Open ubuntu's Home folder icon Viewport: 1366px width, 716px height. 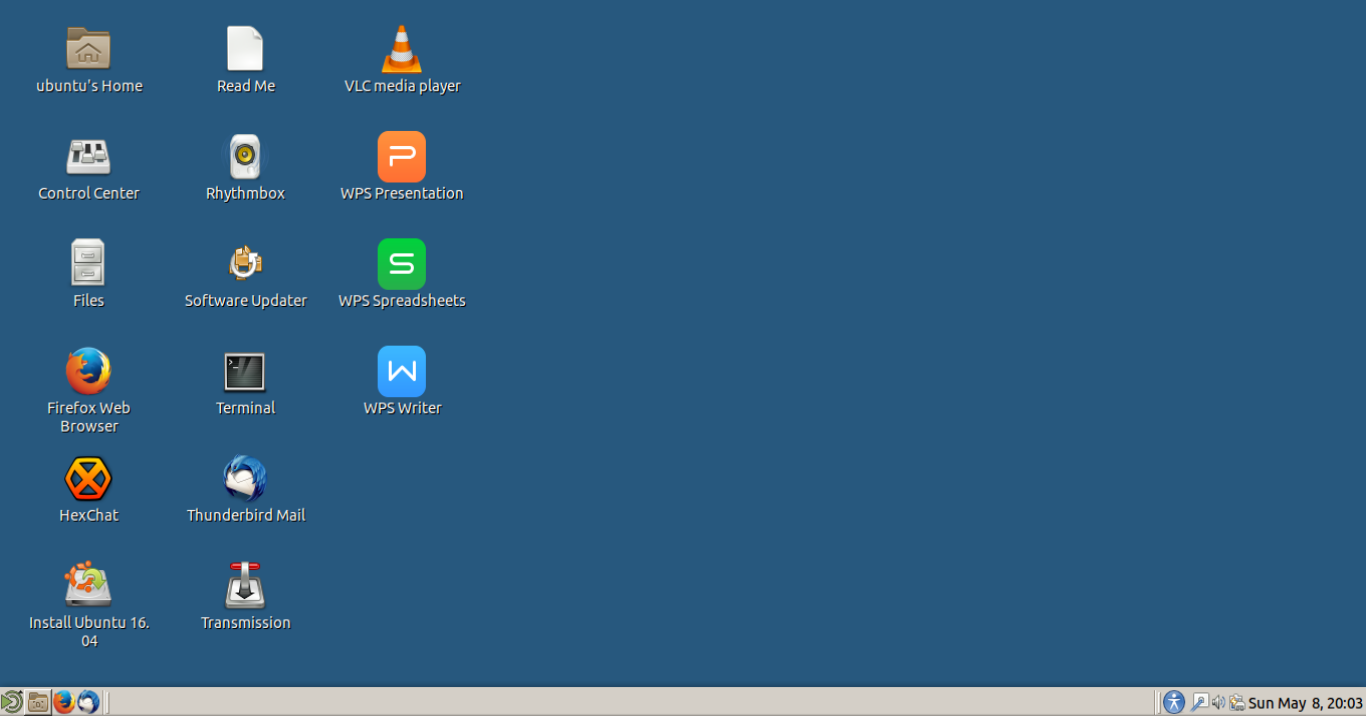click(88, 48)
